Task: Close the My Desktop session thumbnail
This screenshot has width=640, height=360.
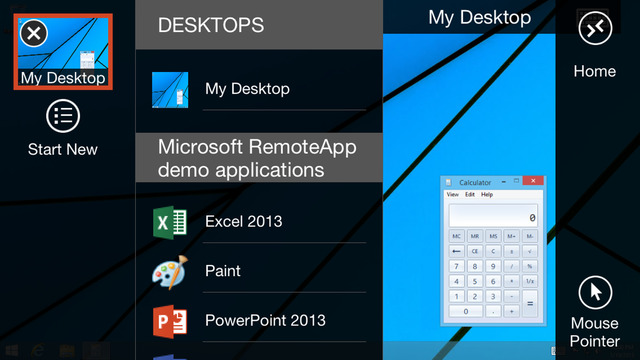Action: pos(33,33)
